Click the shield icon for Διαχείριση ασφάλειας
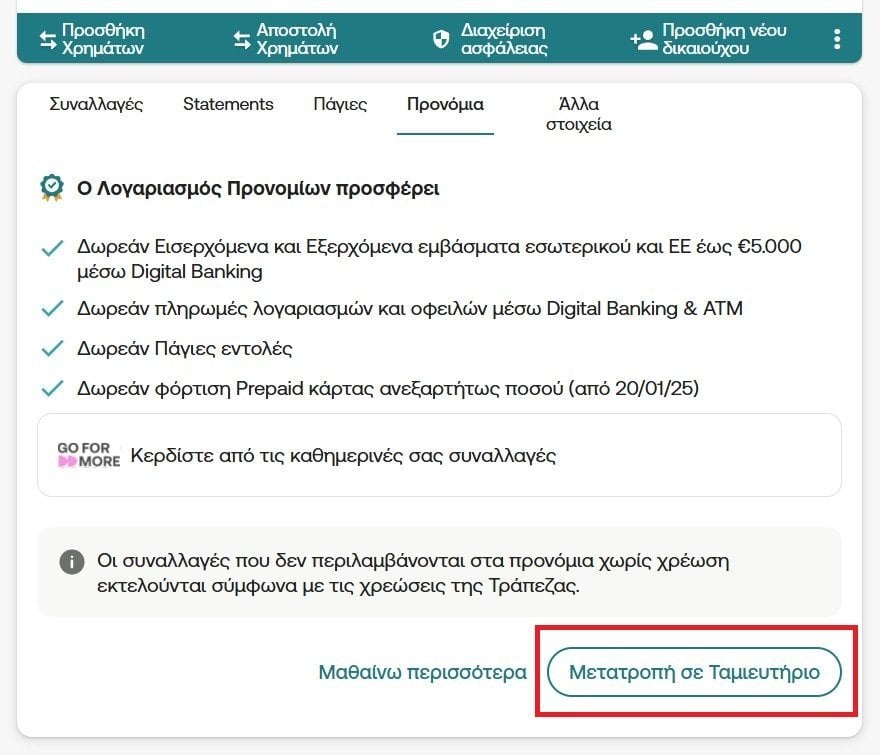The width and height of the screenshot is (880, 755). click(441, 39)
